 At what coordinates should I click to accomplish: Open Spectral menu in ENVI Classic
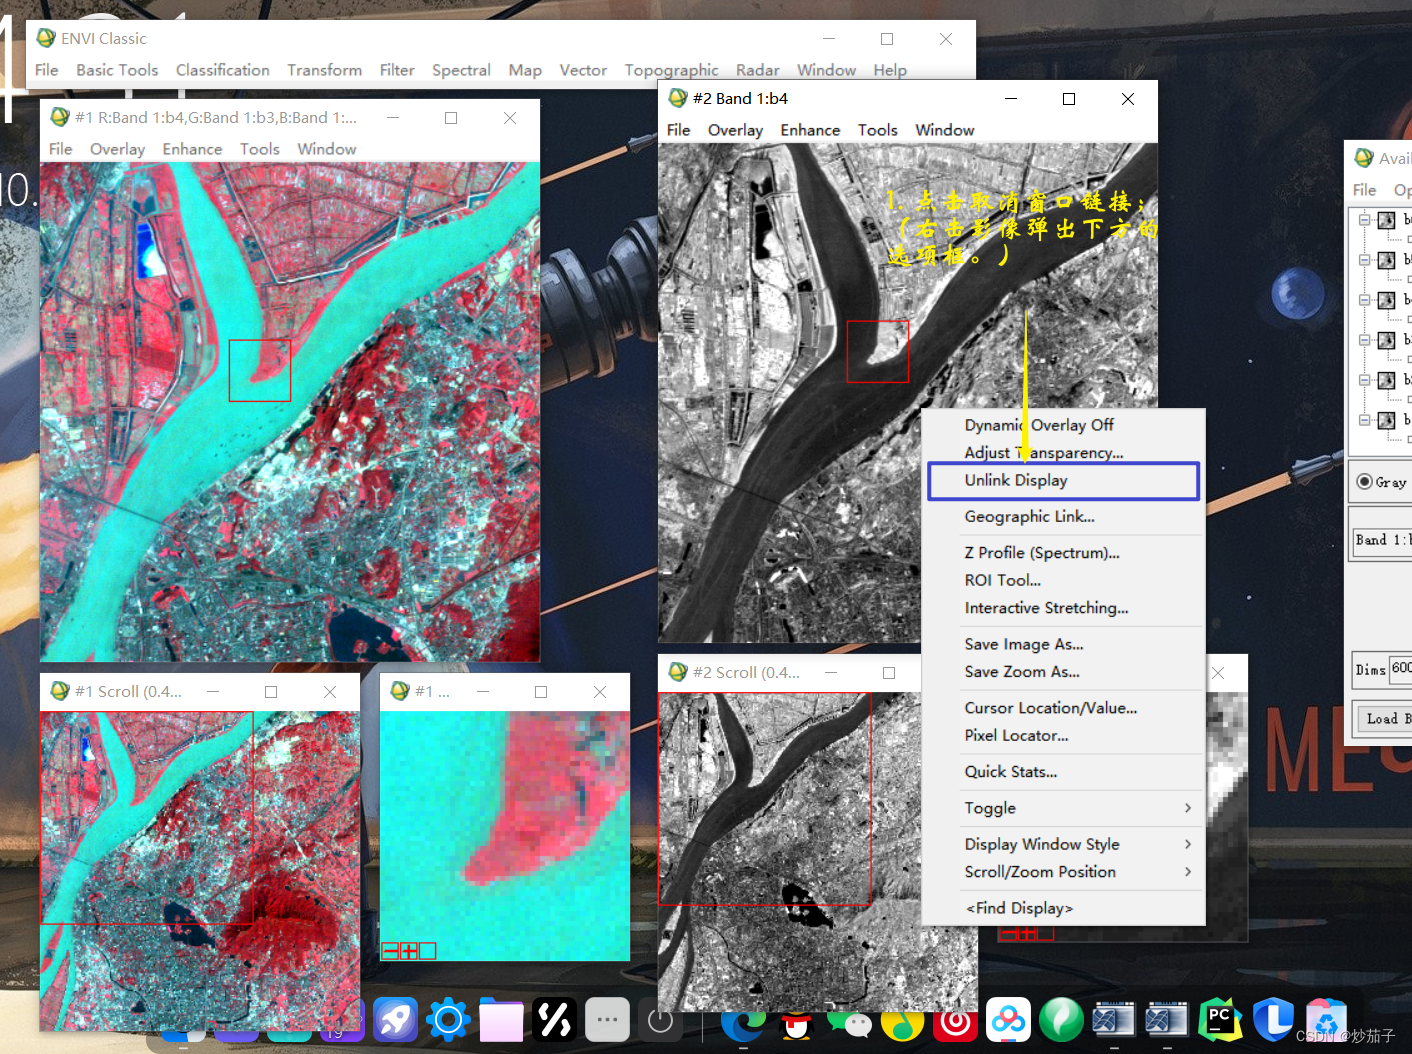(461, 70)
